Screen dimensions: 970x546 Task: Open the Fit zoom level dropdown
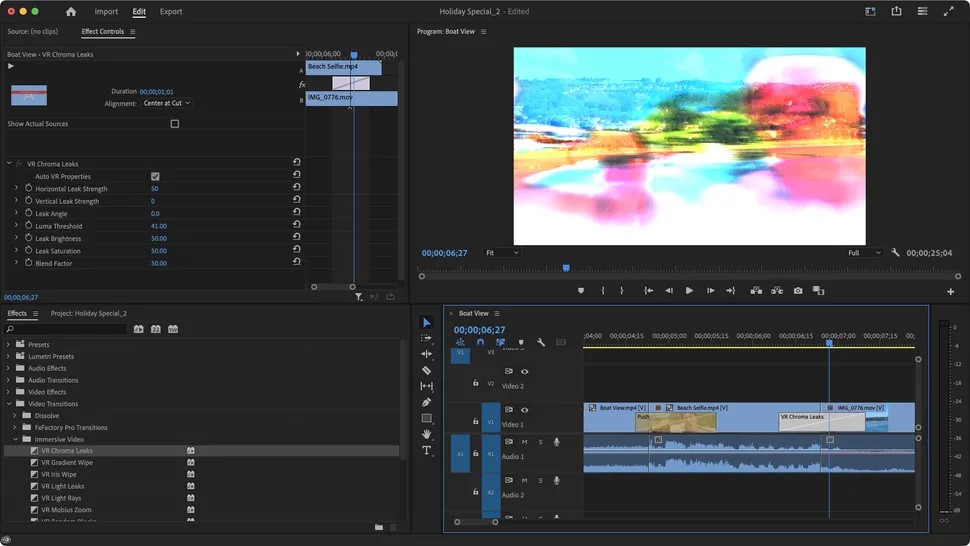click(x=502, y=253)
